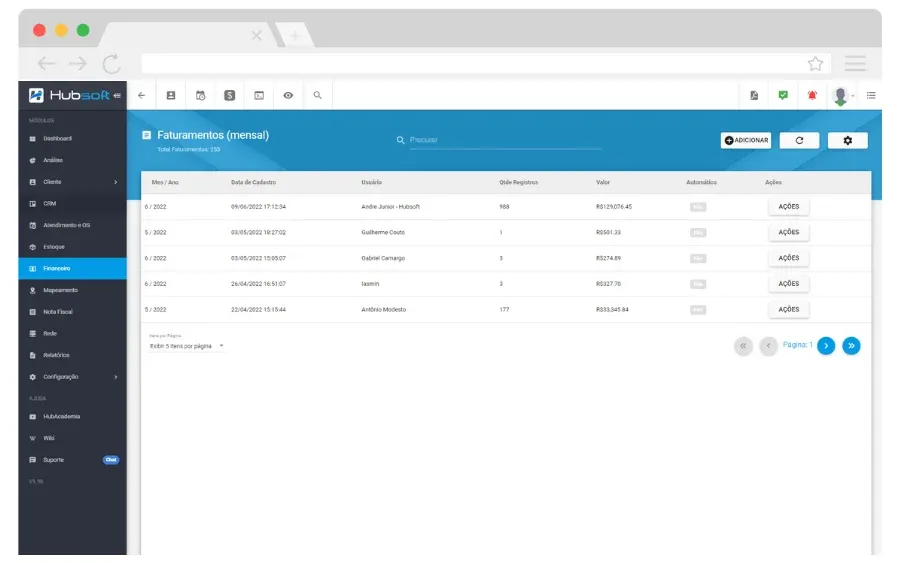This screenshot has width=900, height=563.
Task: Open the gear settings button in header
Action: [x=848, y=140]
